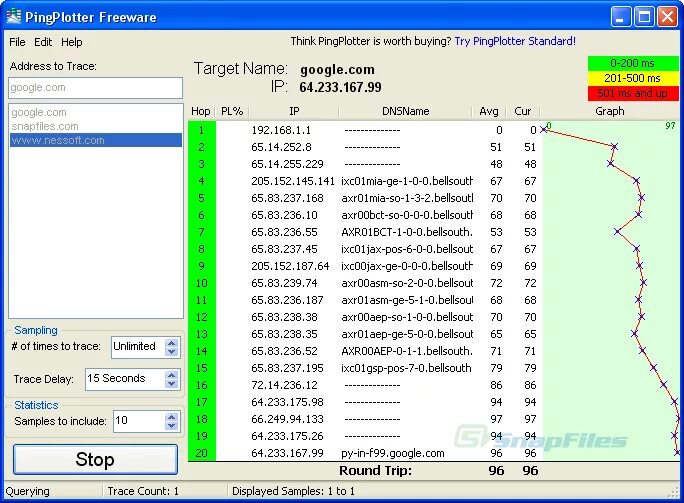Screen dimensions: 684x503
Task: Click the Graph column header
Action: tap(610, 111)
